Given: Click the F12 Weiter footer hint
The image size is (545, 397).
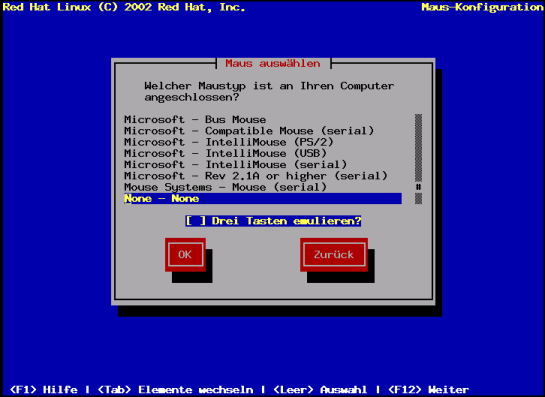Looking at the screenshot, I should (429, 390).
